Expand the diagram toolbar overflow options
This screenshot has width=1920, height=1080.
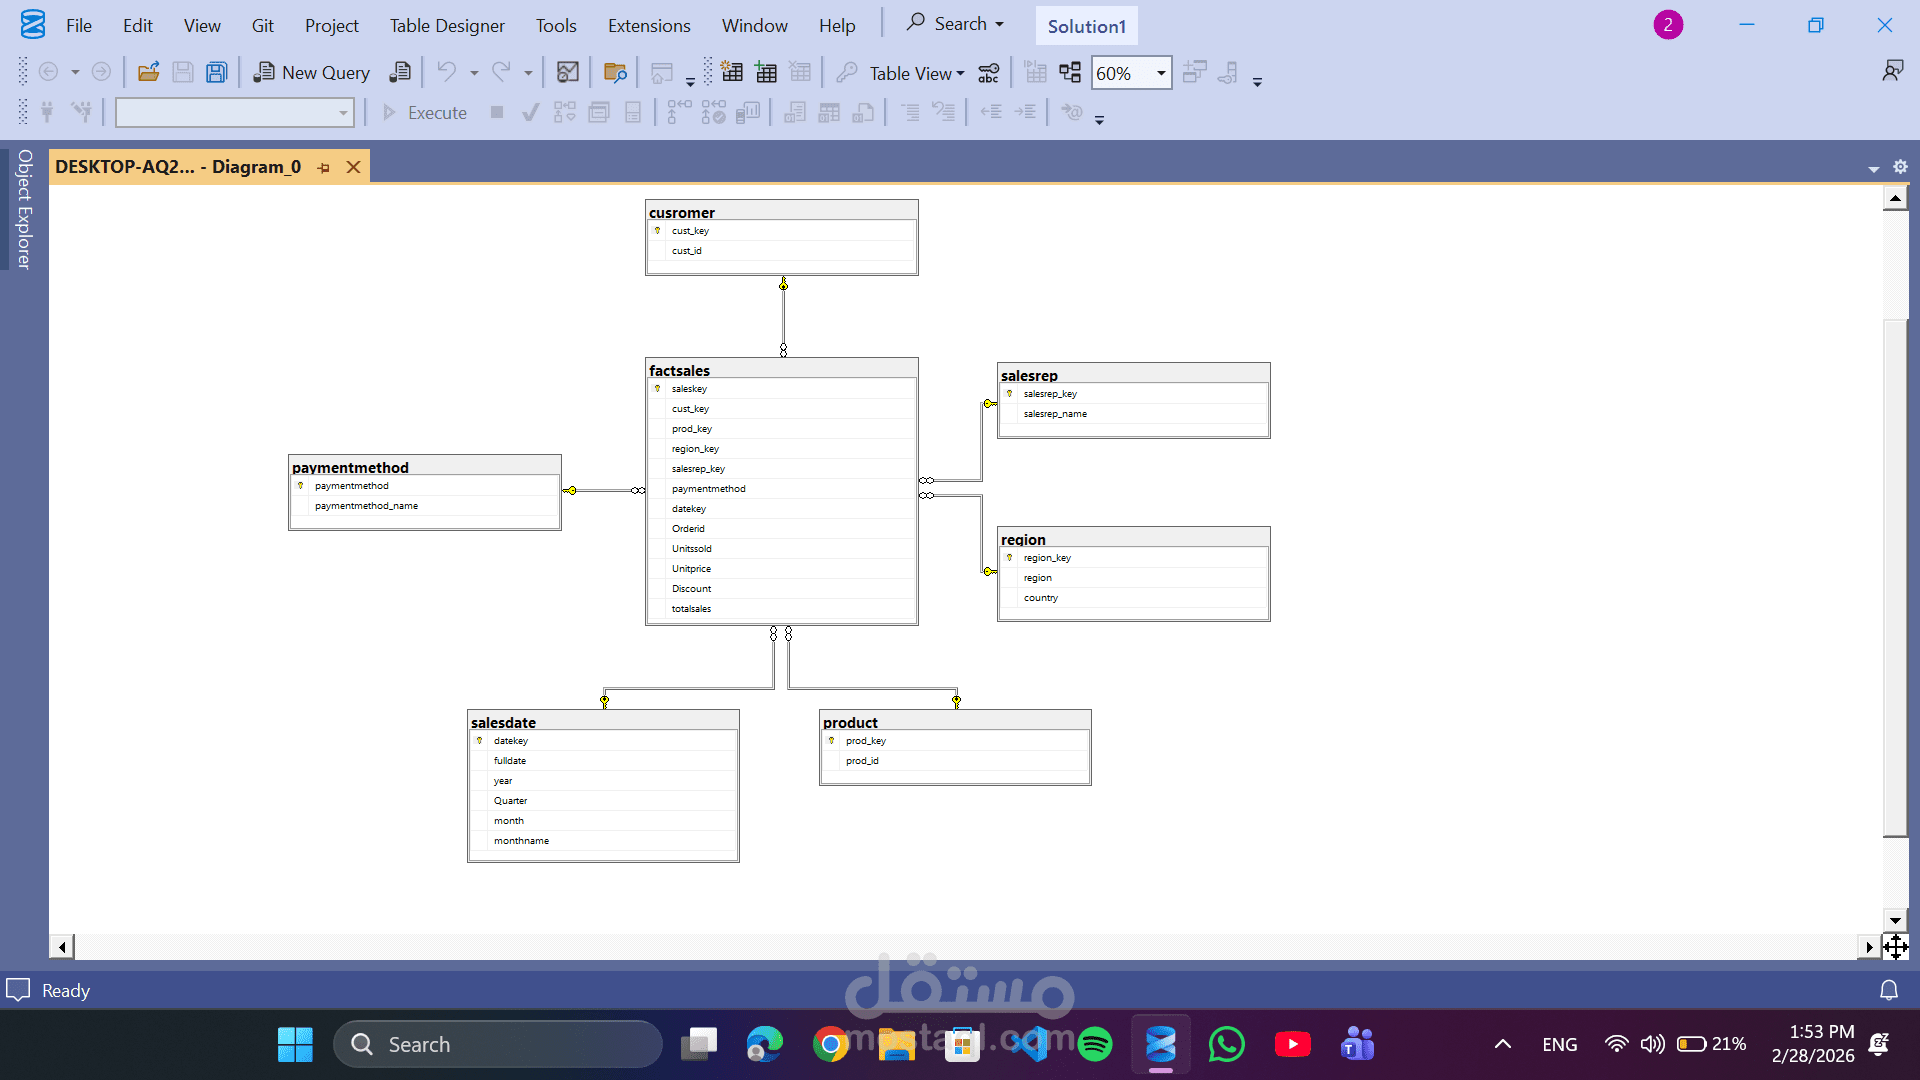1257,82
